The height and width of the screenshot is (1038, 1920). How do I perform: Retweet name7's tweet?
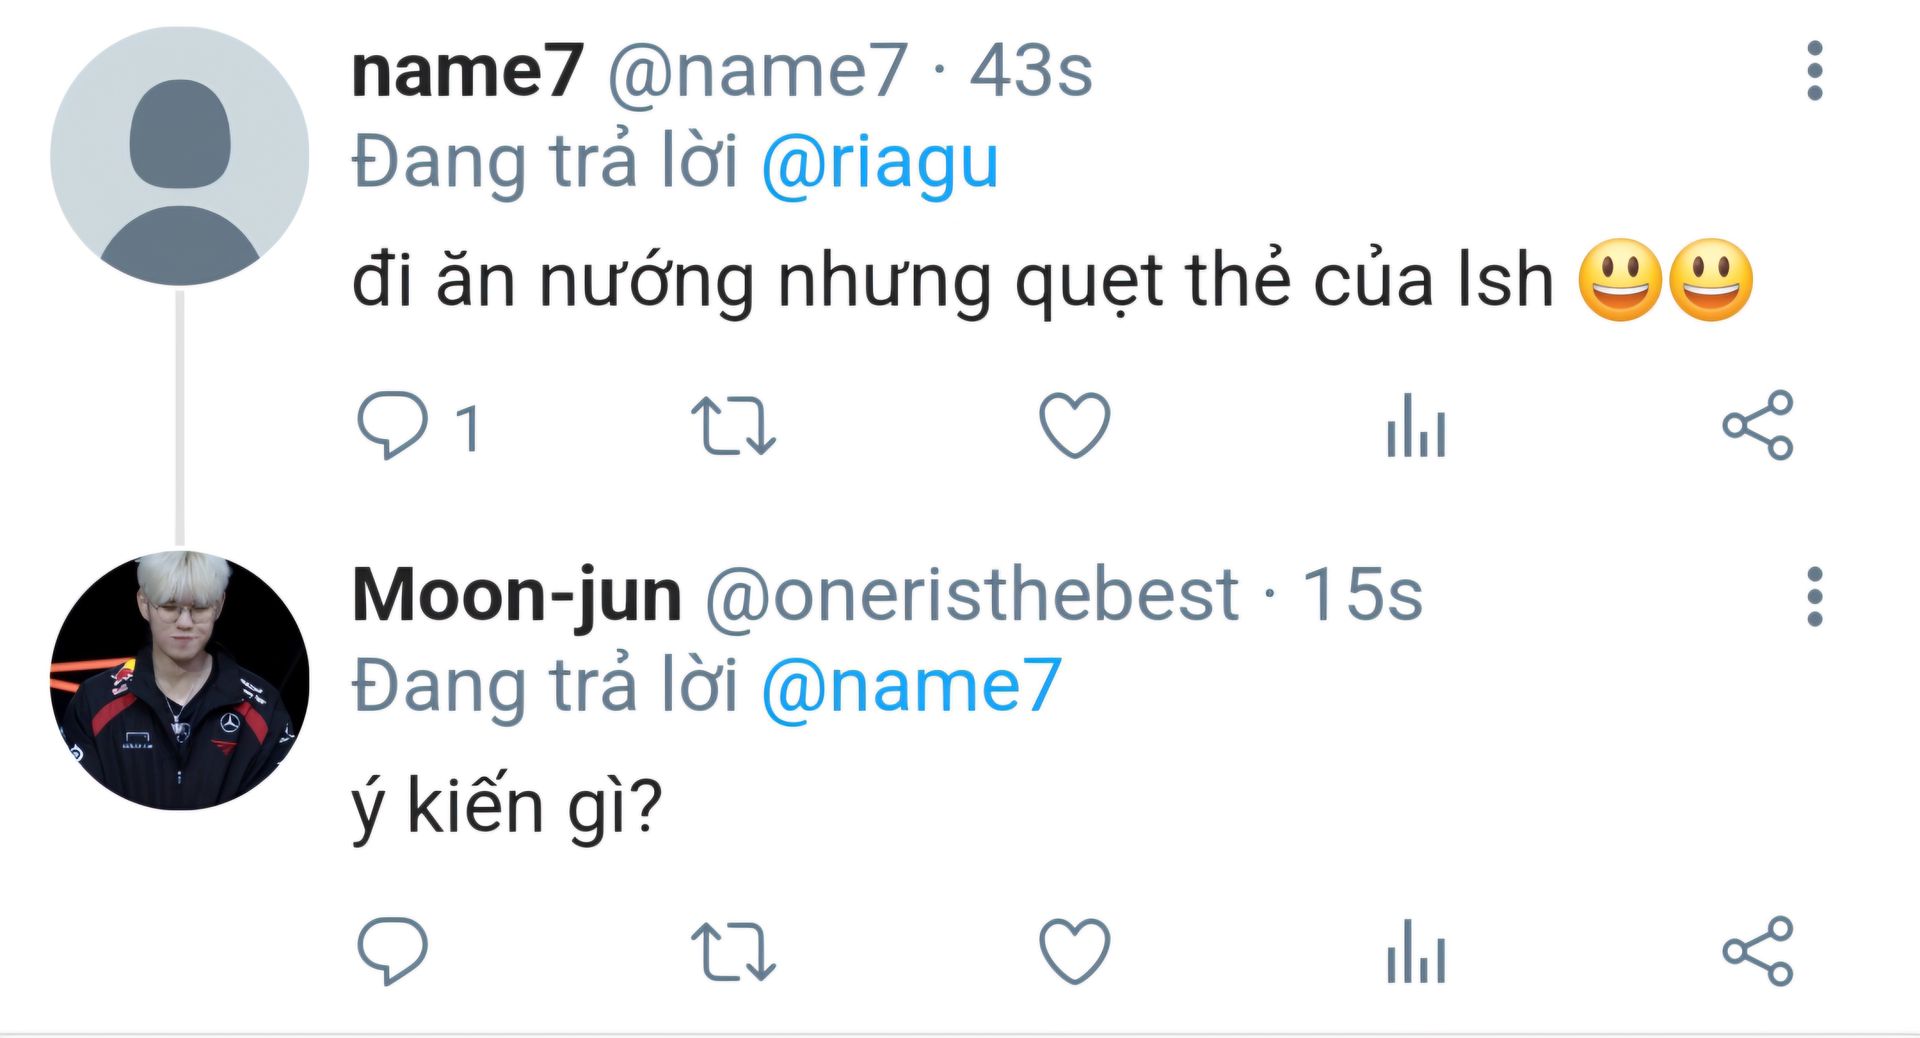coord(733,426)
